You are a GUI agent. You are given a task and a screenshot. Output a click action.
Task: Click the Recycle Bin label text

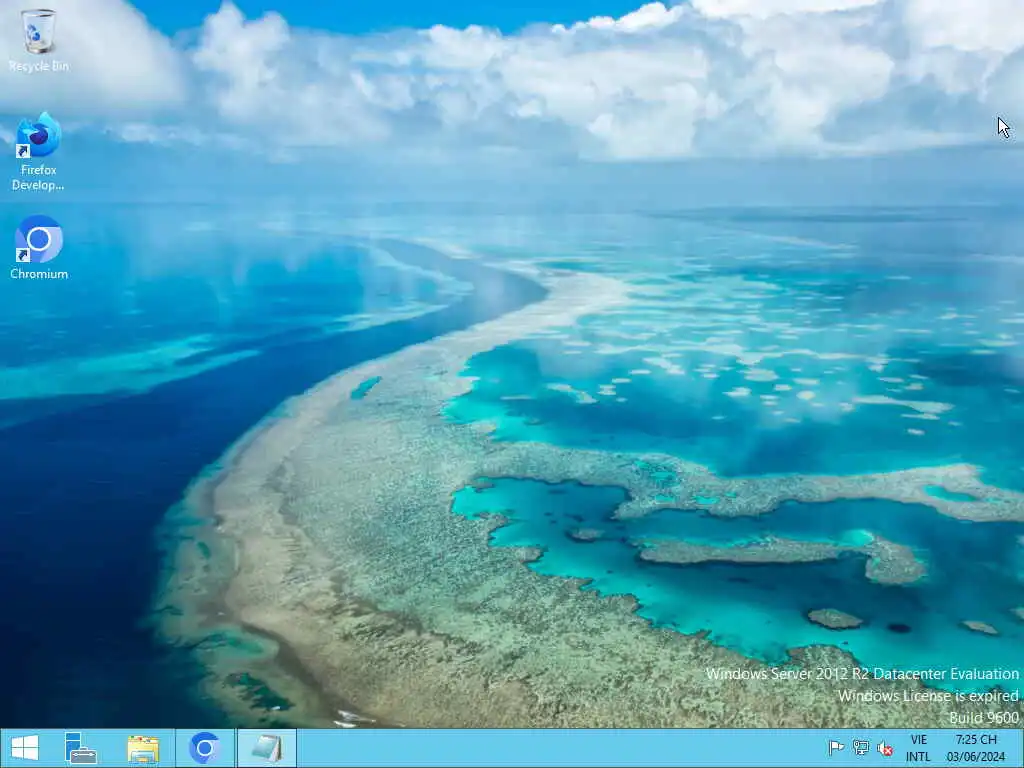point(39,66)
